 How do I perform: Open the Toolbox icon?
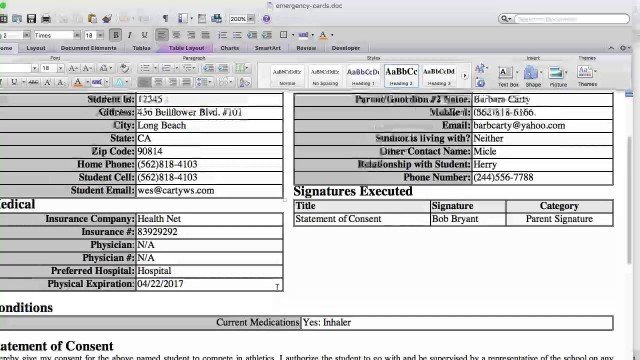202,19
